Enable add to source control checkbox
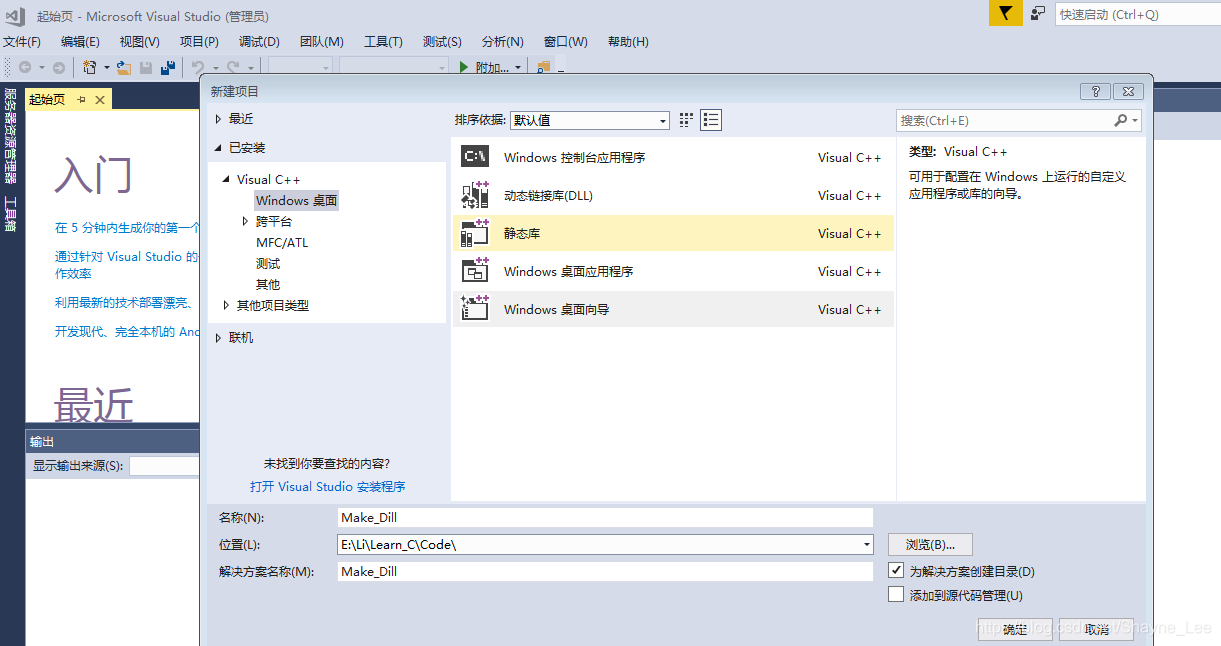Viewport: 1221px width, 646px height. (896, 594)
